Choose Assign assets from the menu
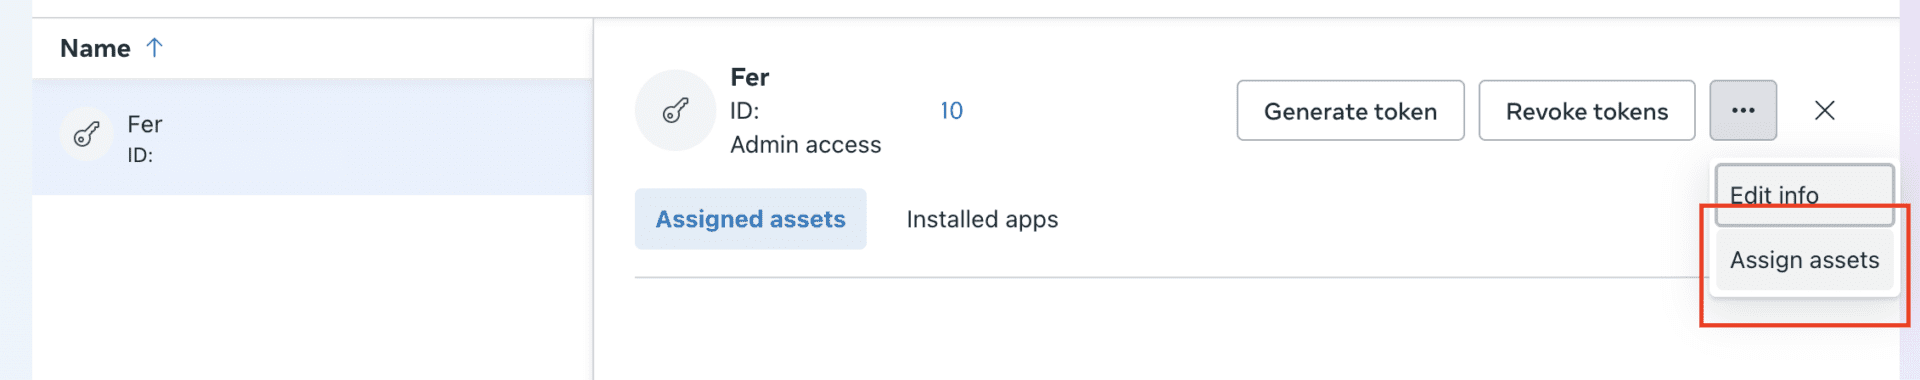 click(1804, 260)
